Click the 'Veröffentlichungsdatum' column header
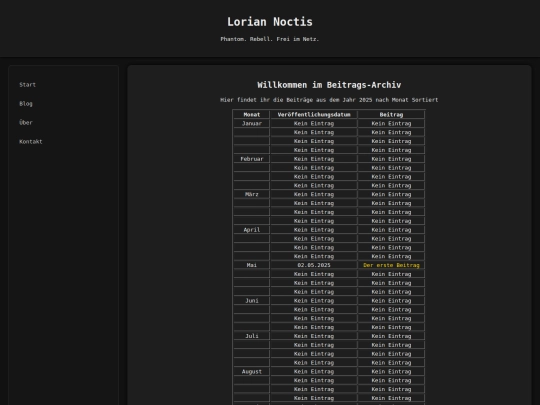540x405 pixels. coord(314,115)
